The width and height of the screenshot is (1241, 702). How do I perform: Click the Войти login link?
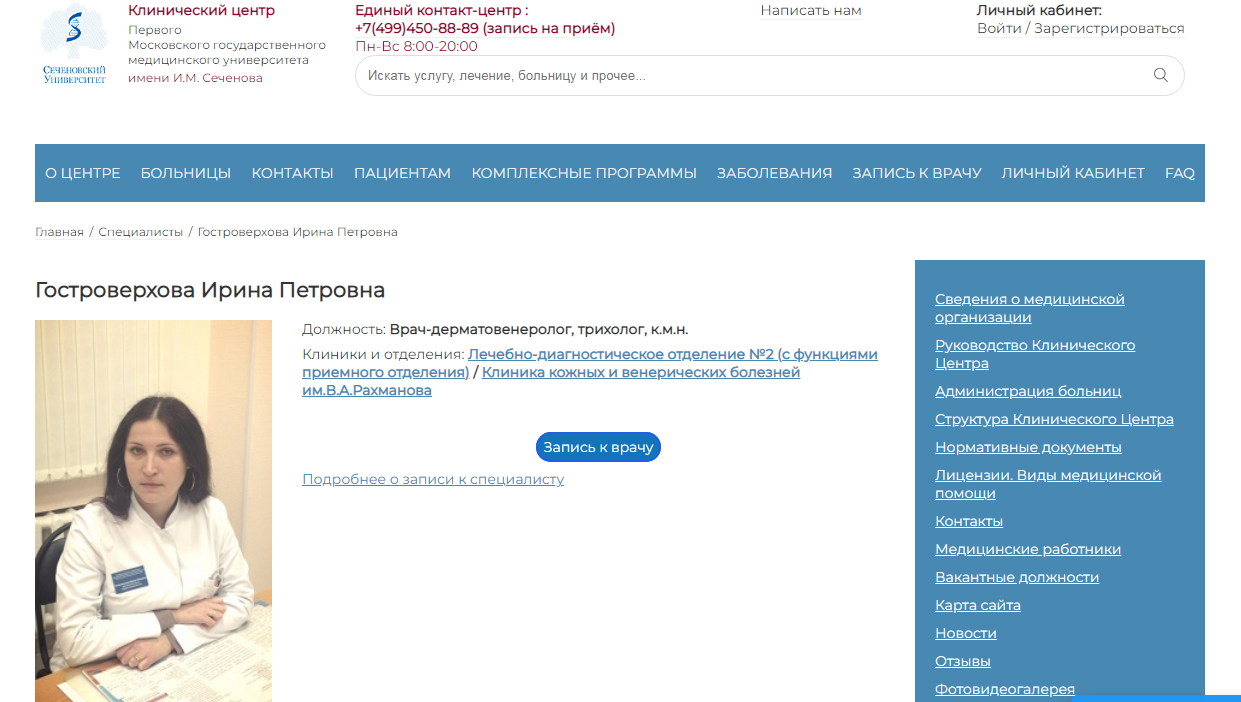999,29
